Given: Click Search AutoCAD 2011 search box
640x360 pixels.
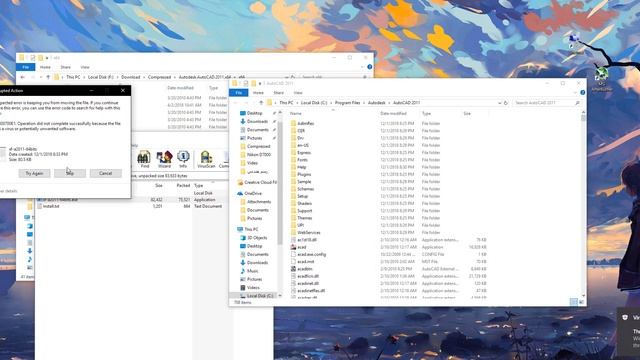Looking at the screenshot, I should (547, 103).
